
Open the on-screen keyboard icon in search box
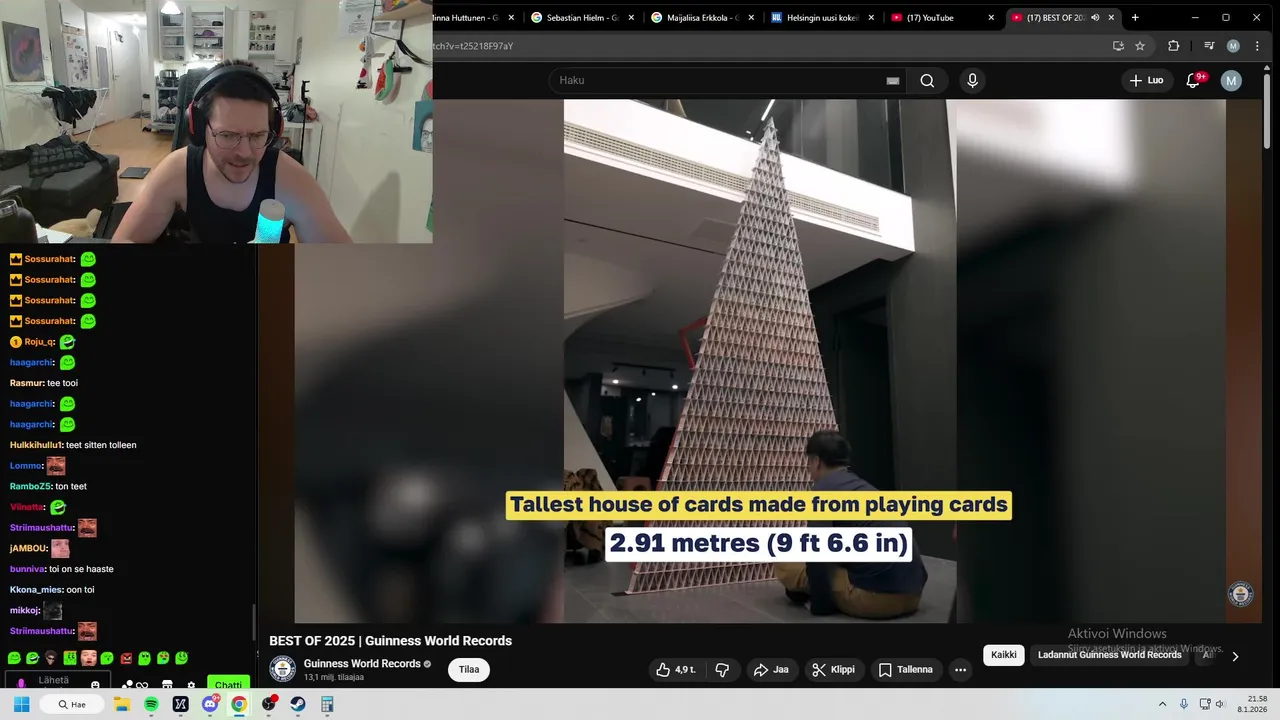(x=893, y=81)
